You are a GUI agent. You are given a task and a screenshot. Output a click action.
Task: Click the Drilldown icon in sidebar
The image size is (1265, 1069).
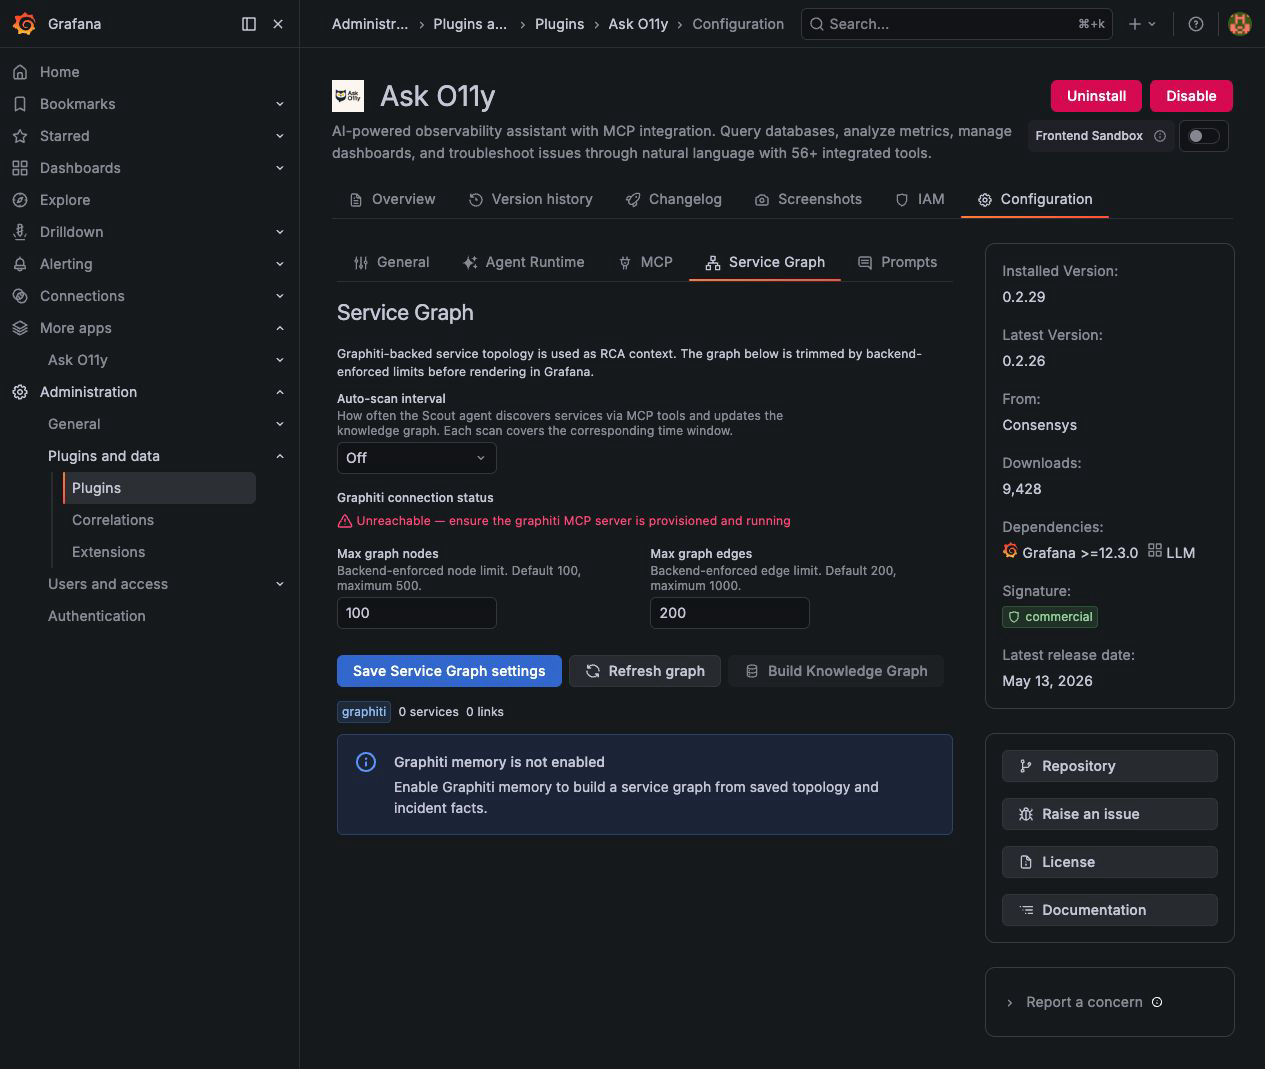(x=20, y=232)
